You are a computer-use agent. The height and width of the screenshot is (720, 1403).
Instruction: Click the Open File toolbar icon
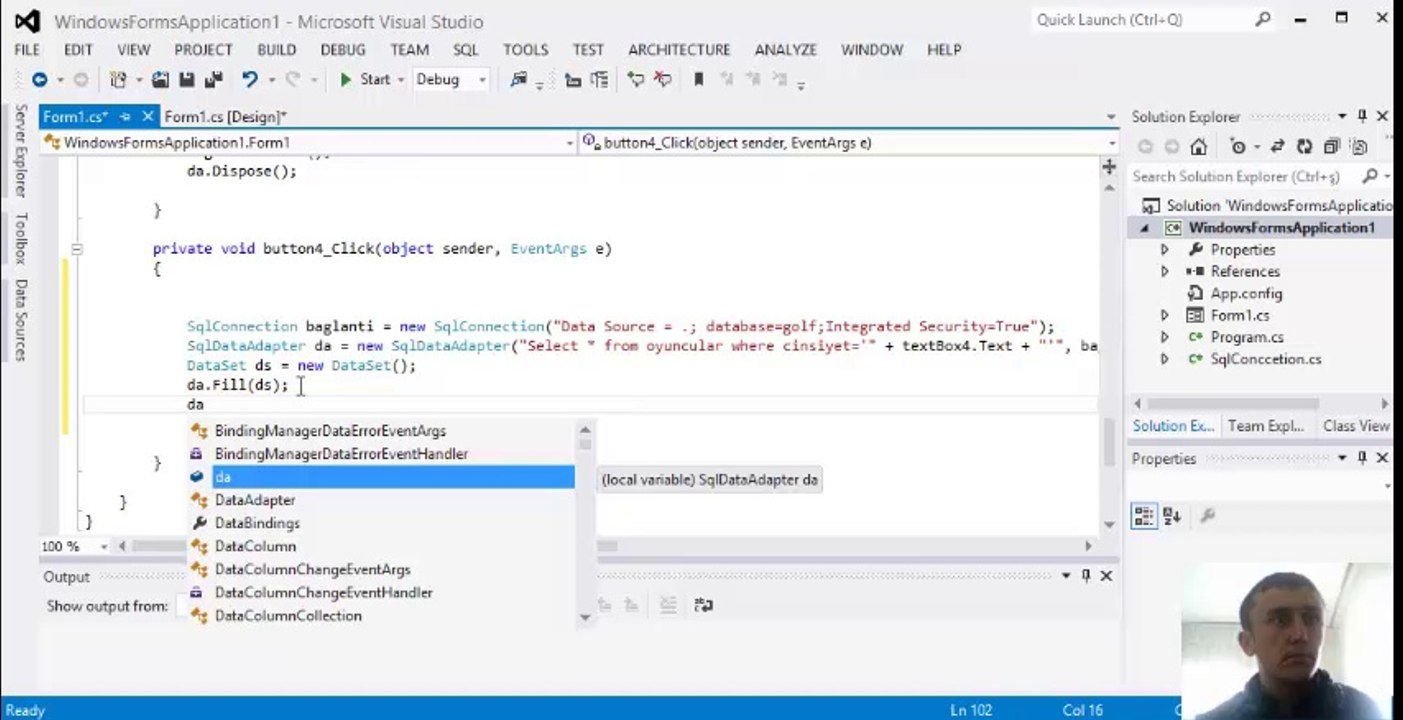[160, 80]
